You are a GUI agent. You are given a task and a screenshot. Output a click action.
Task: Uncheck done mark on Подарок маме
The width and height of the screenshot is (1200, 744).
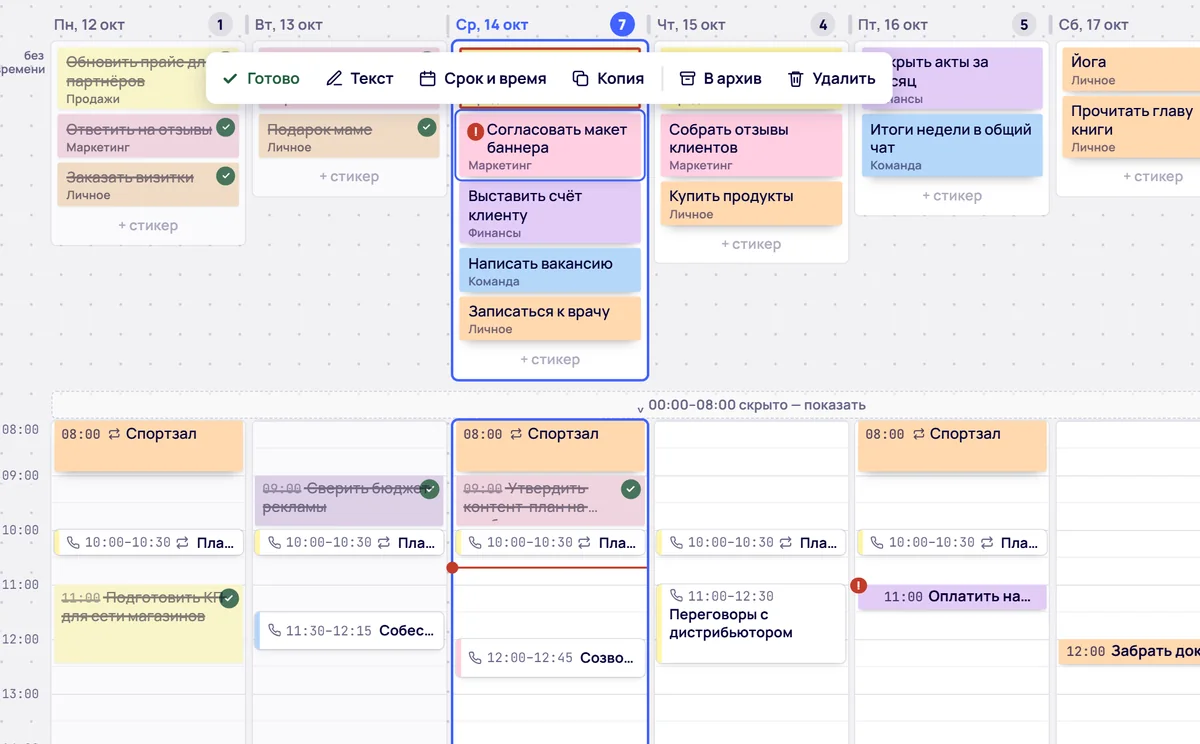427,127
